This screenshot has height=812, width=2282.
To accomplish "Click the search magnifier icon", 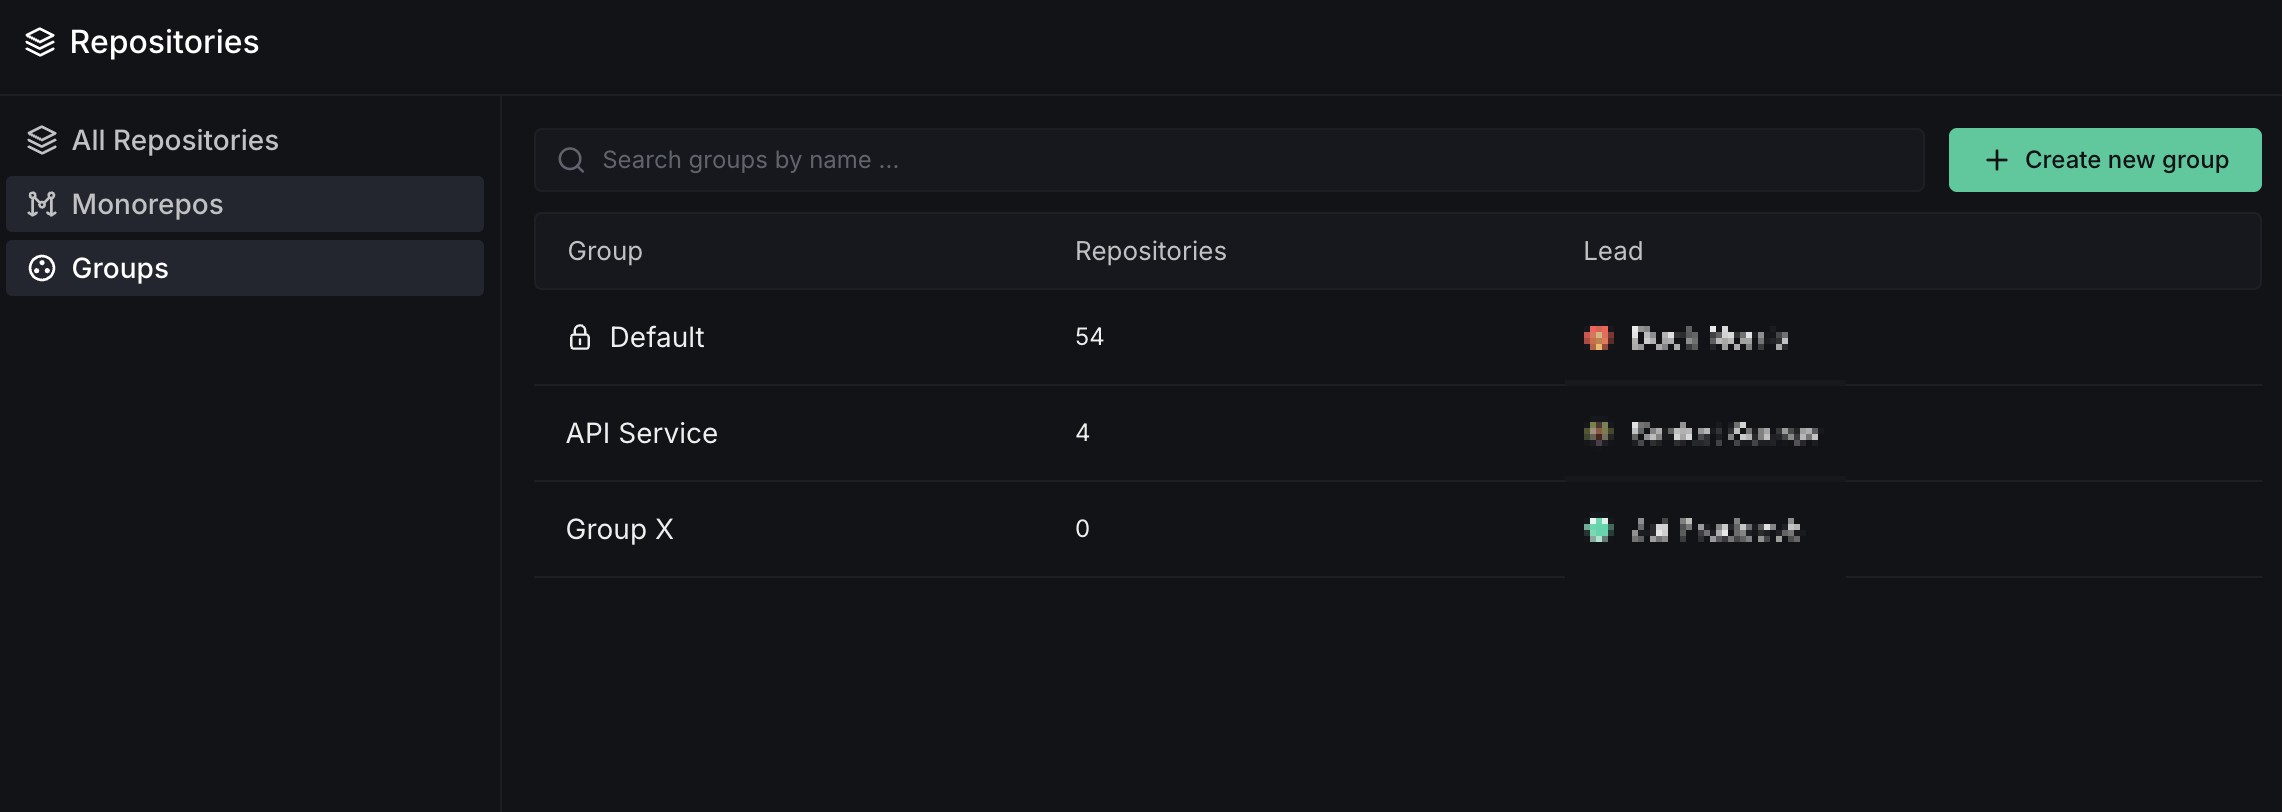I will 571,160.
